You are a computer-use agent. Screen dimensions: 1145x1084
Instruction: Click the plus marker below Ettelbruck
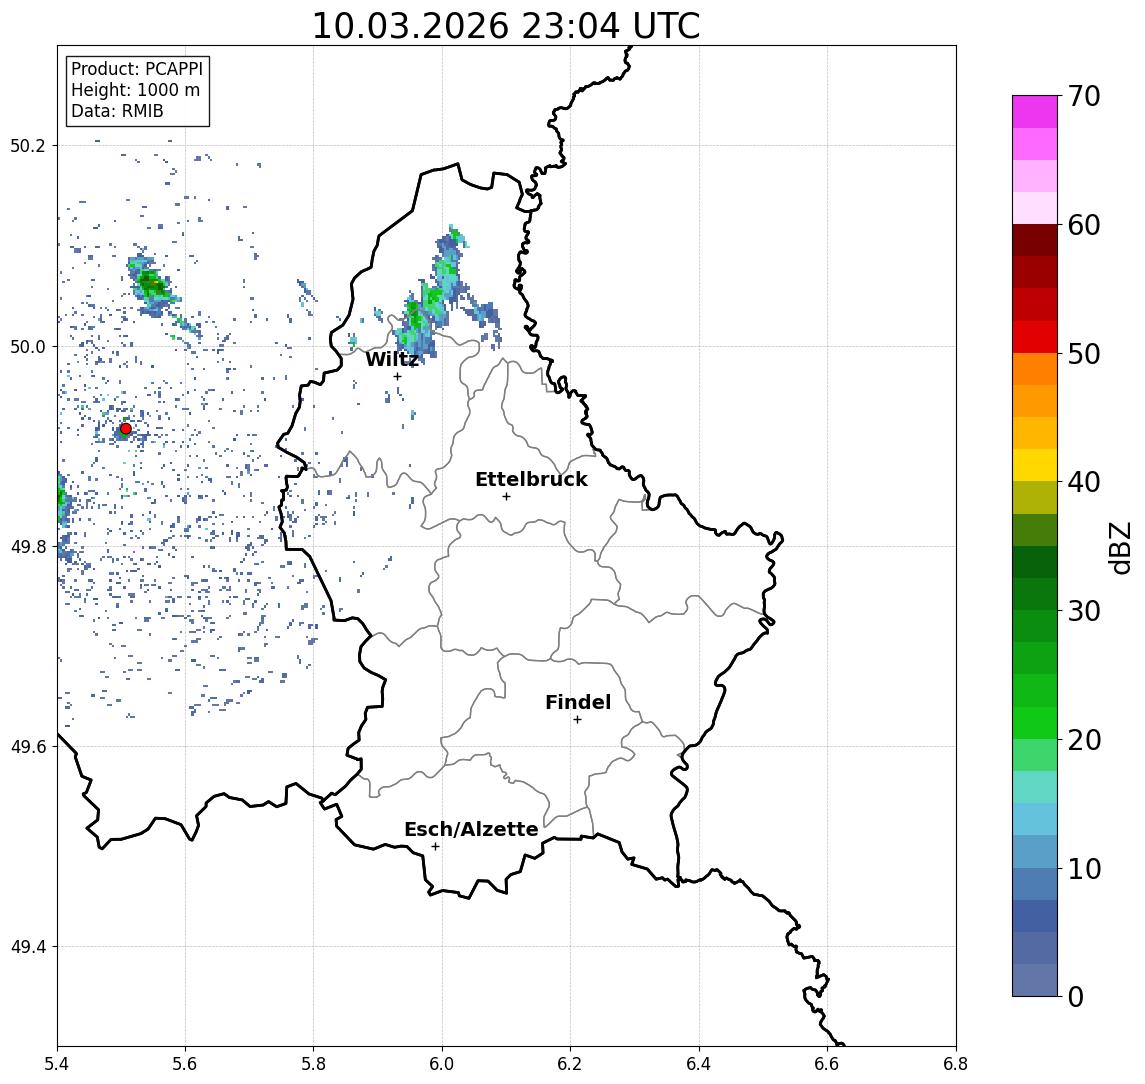[x=506, y=497]
